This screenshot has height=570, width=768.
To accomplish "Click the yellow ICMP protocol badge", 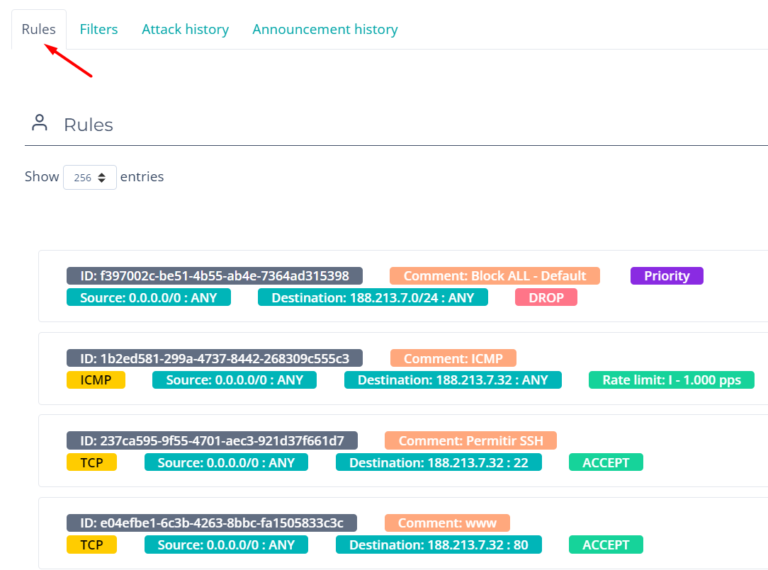I will 96,380.
